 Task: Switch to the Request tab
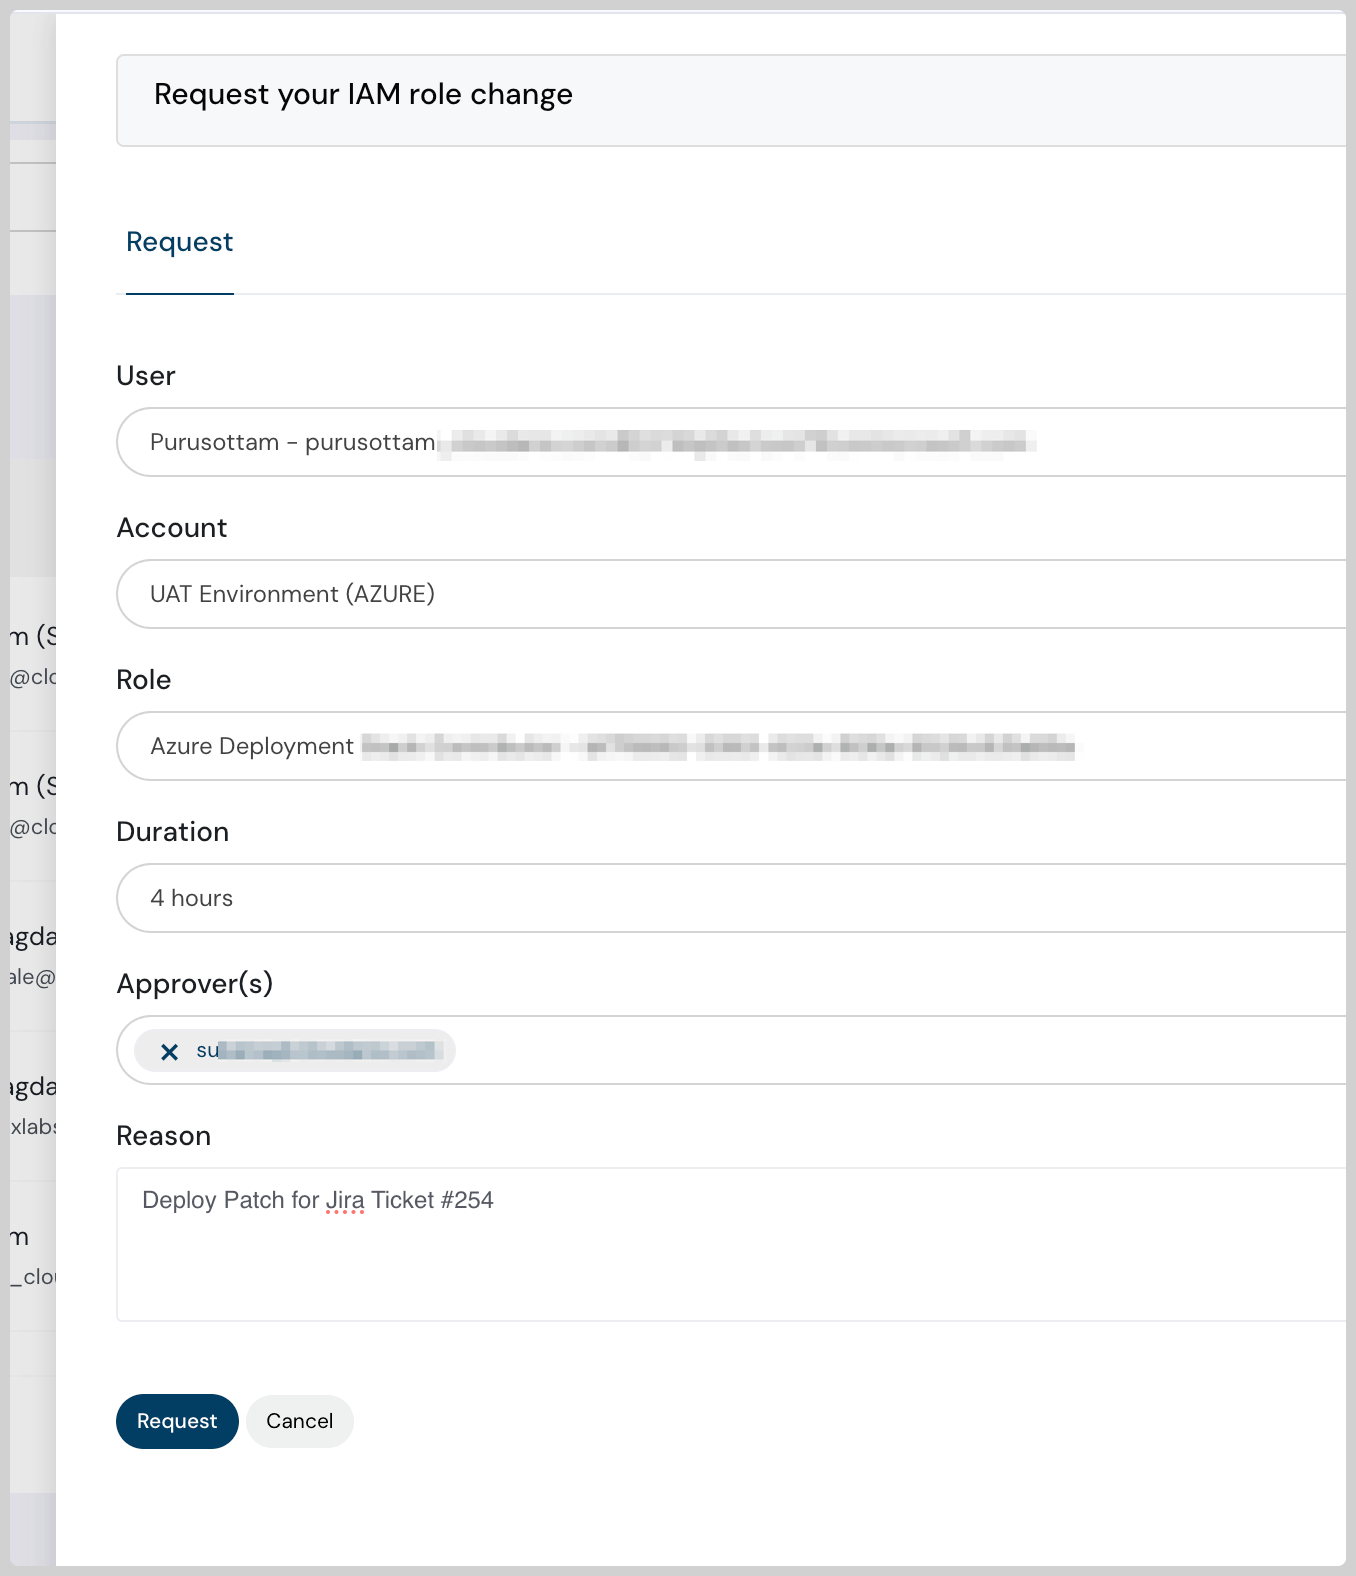180,242
